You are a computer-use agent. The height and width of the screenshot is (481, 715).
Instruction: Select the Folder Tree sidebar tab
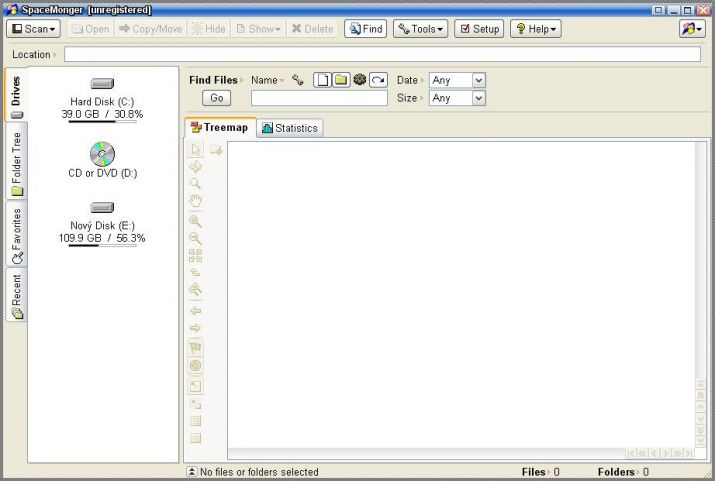[17, 161]
